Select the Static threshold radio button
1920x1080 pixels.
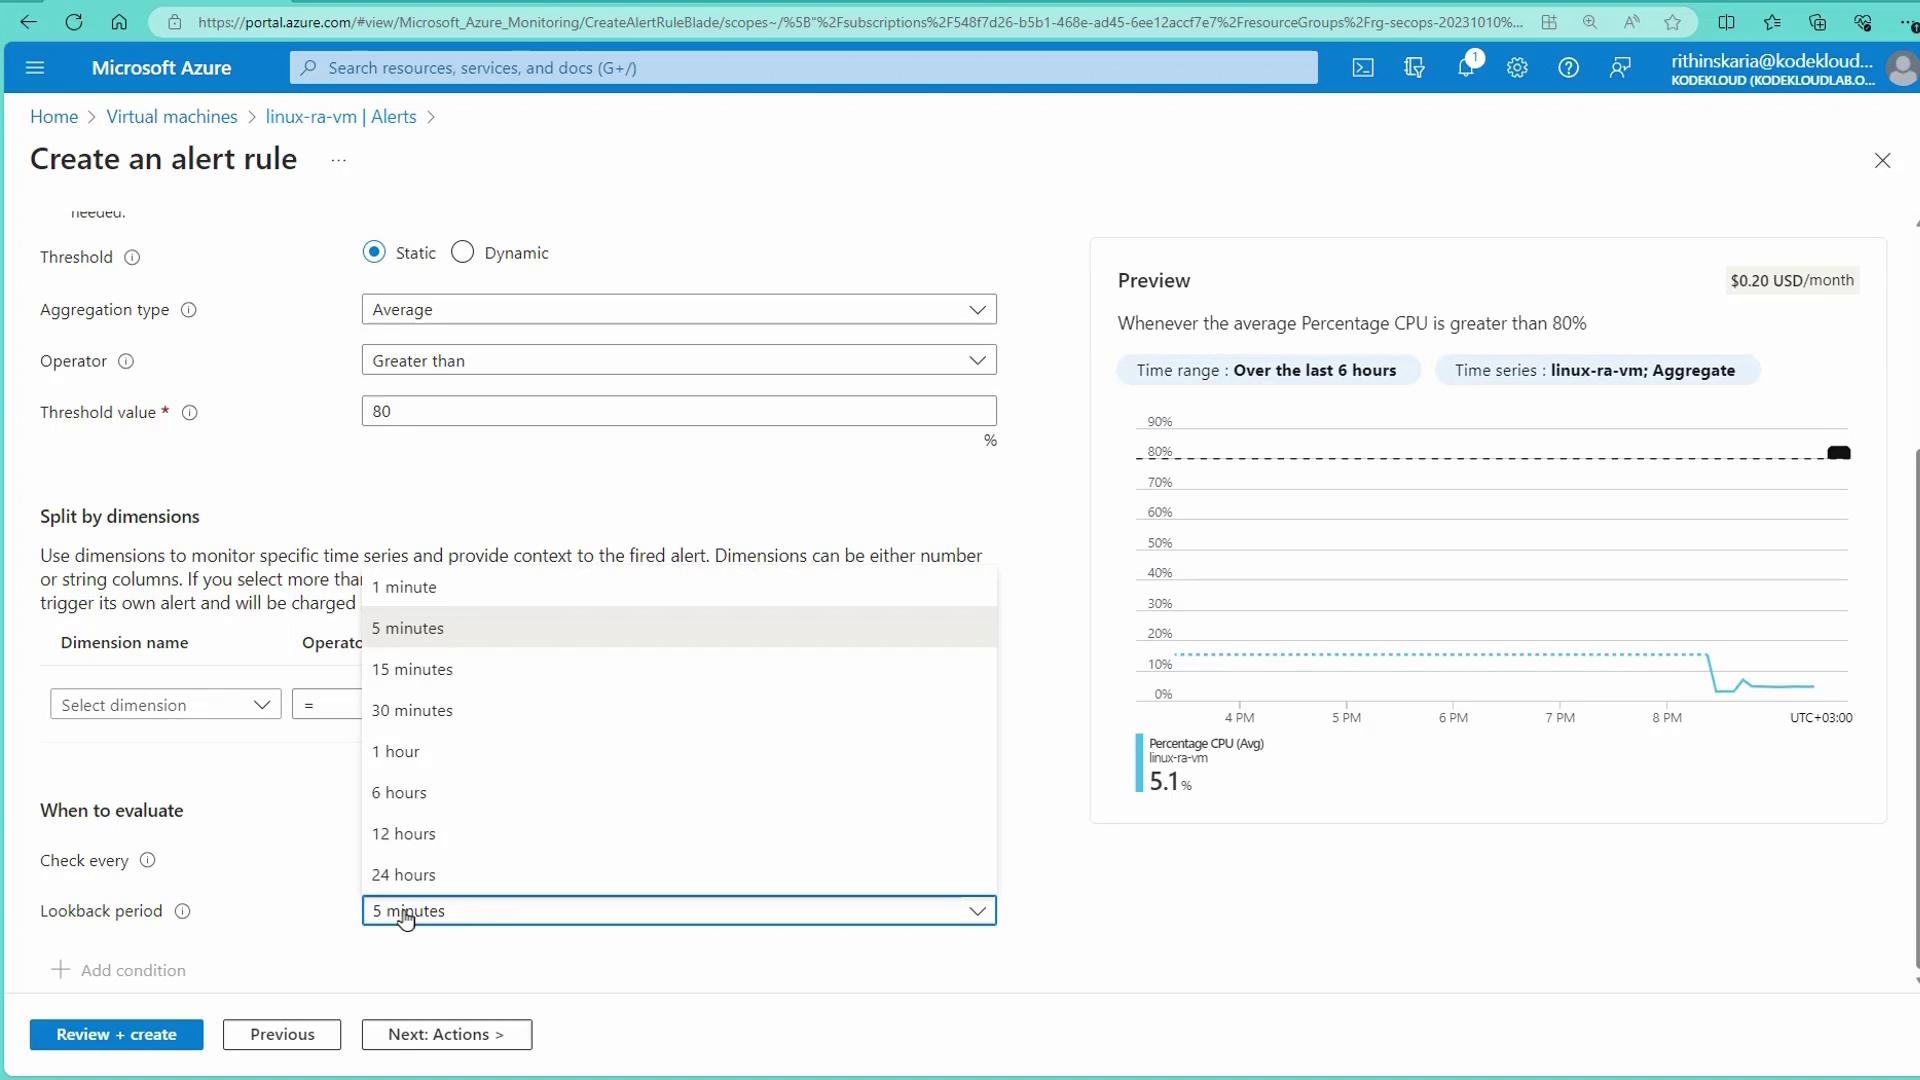tap(374, 252)
